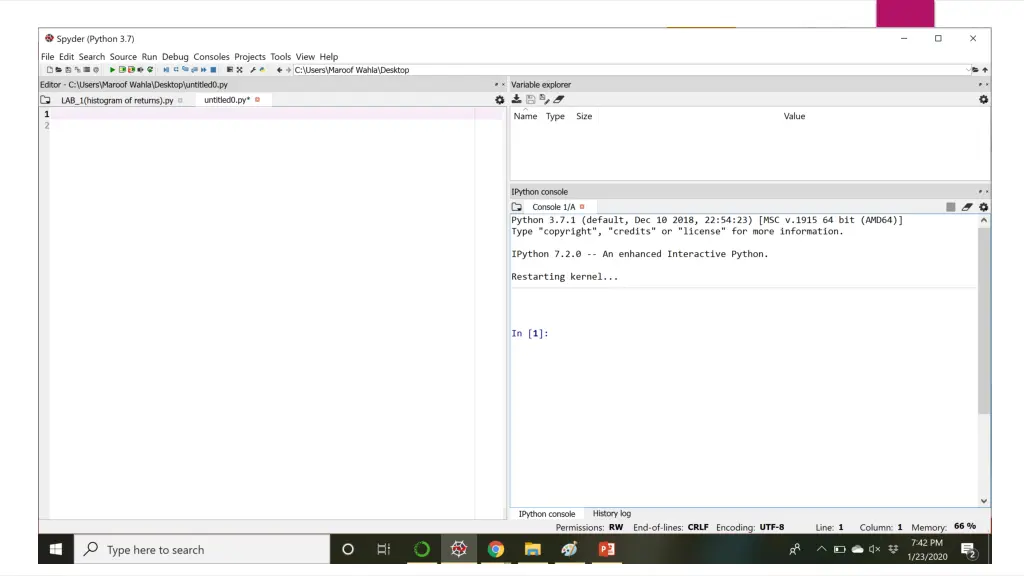Viewport: 1024px width, 576px height.
Task: Open Windows Start menu
Action: coord(56,549)
